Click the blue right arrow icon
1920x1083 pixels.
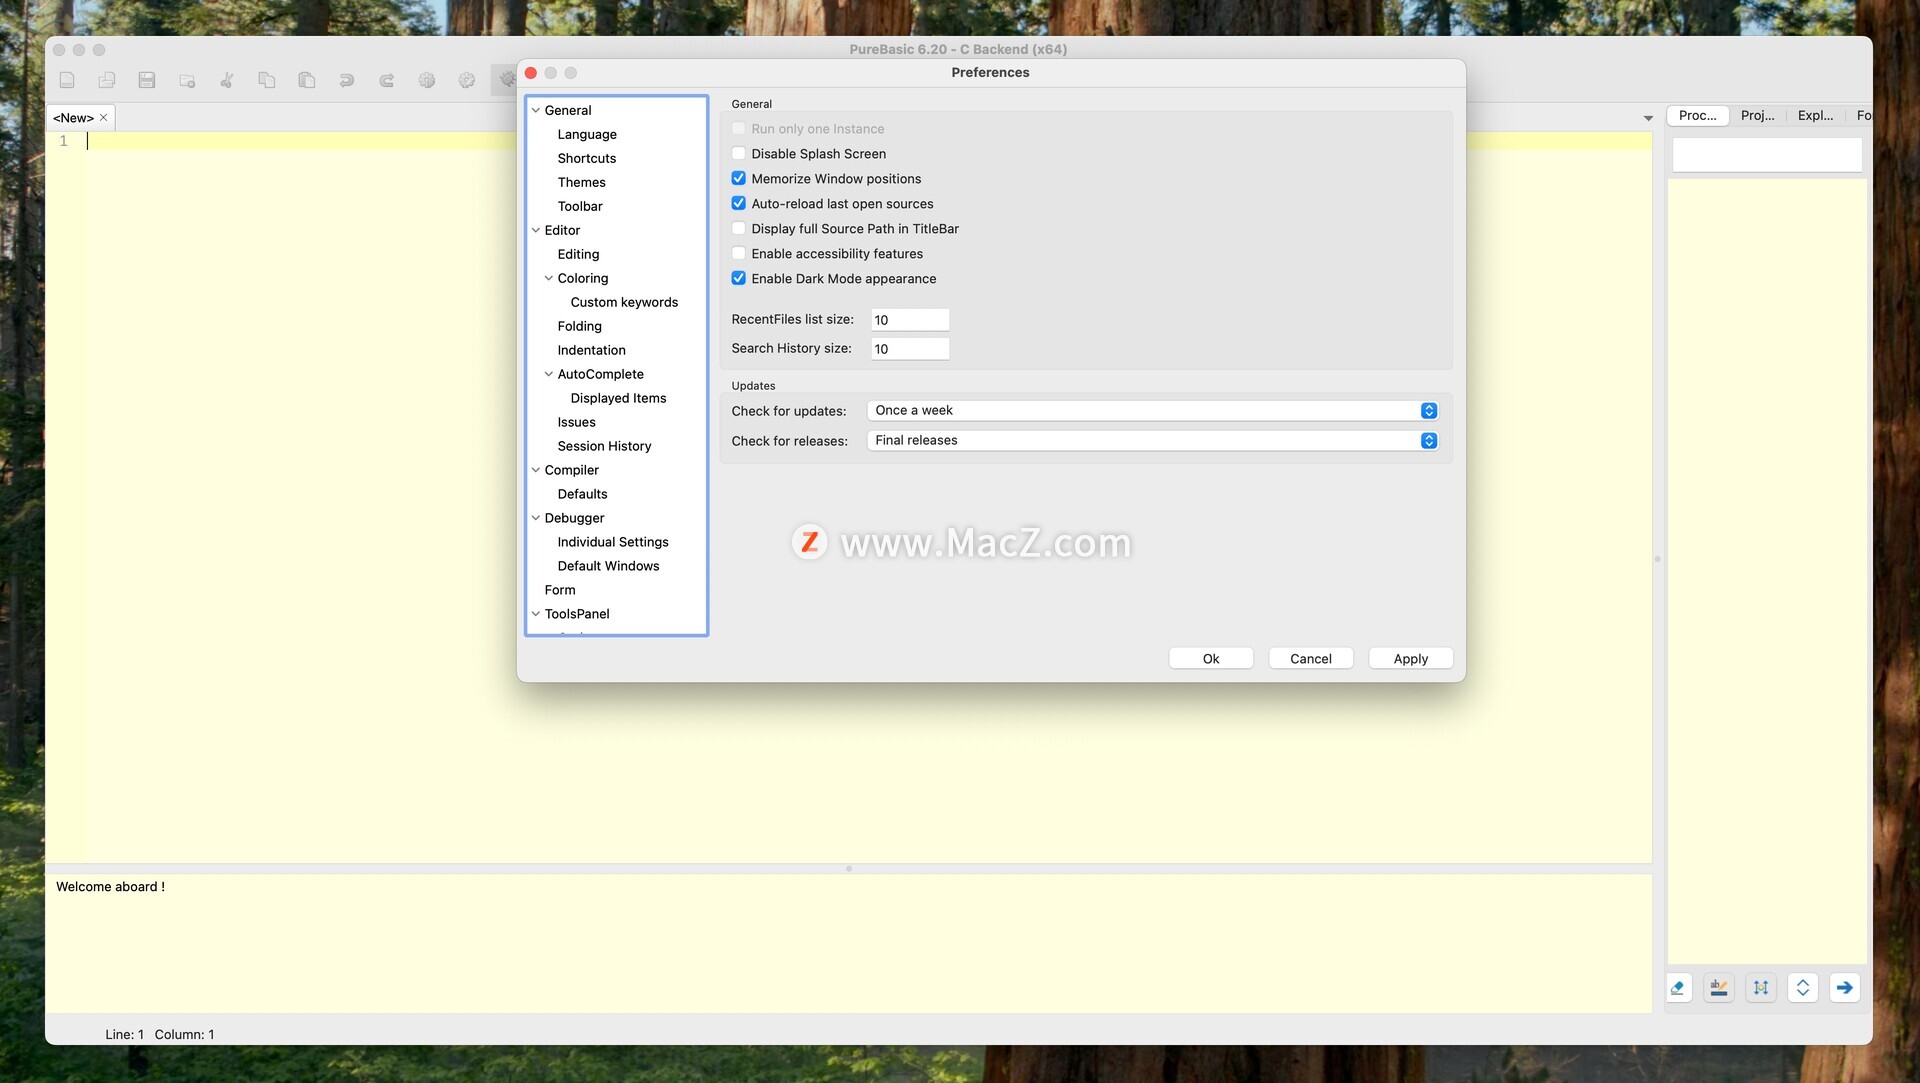point(1845,988)
